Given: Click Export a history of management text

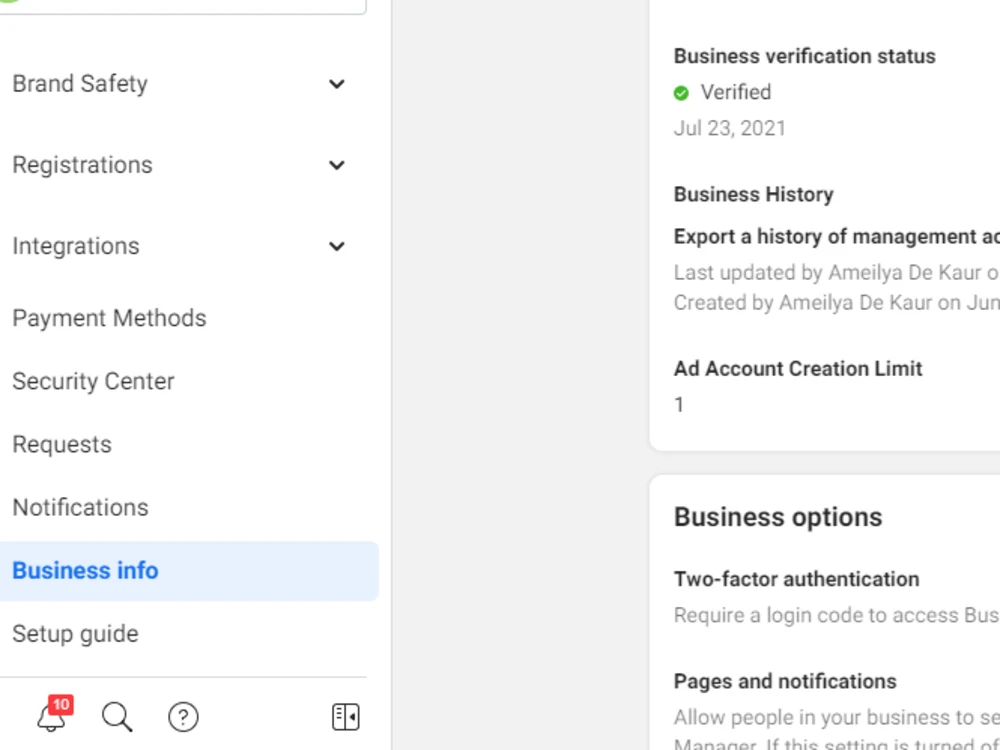Looking at the screenshot, I should [x=836, y=237].
